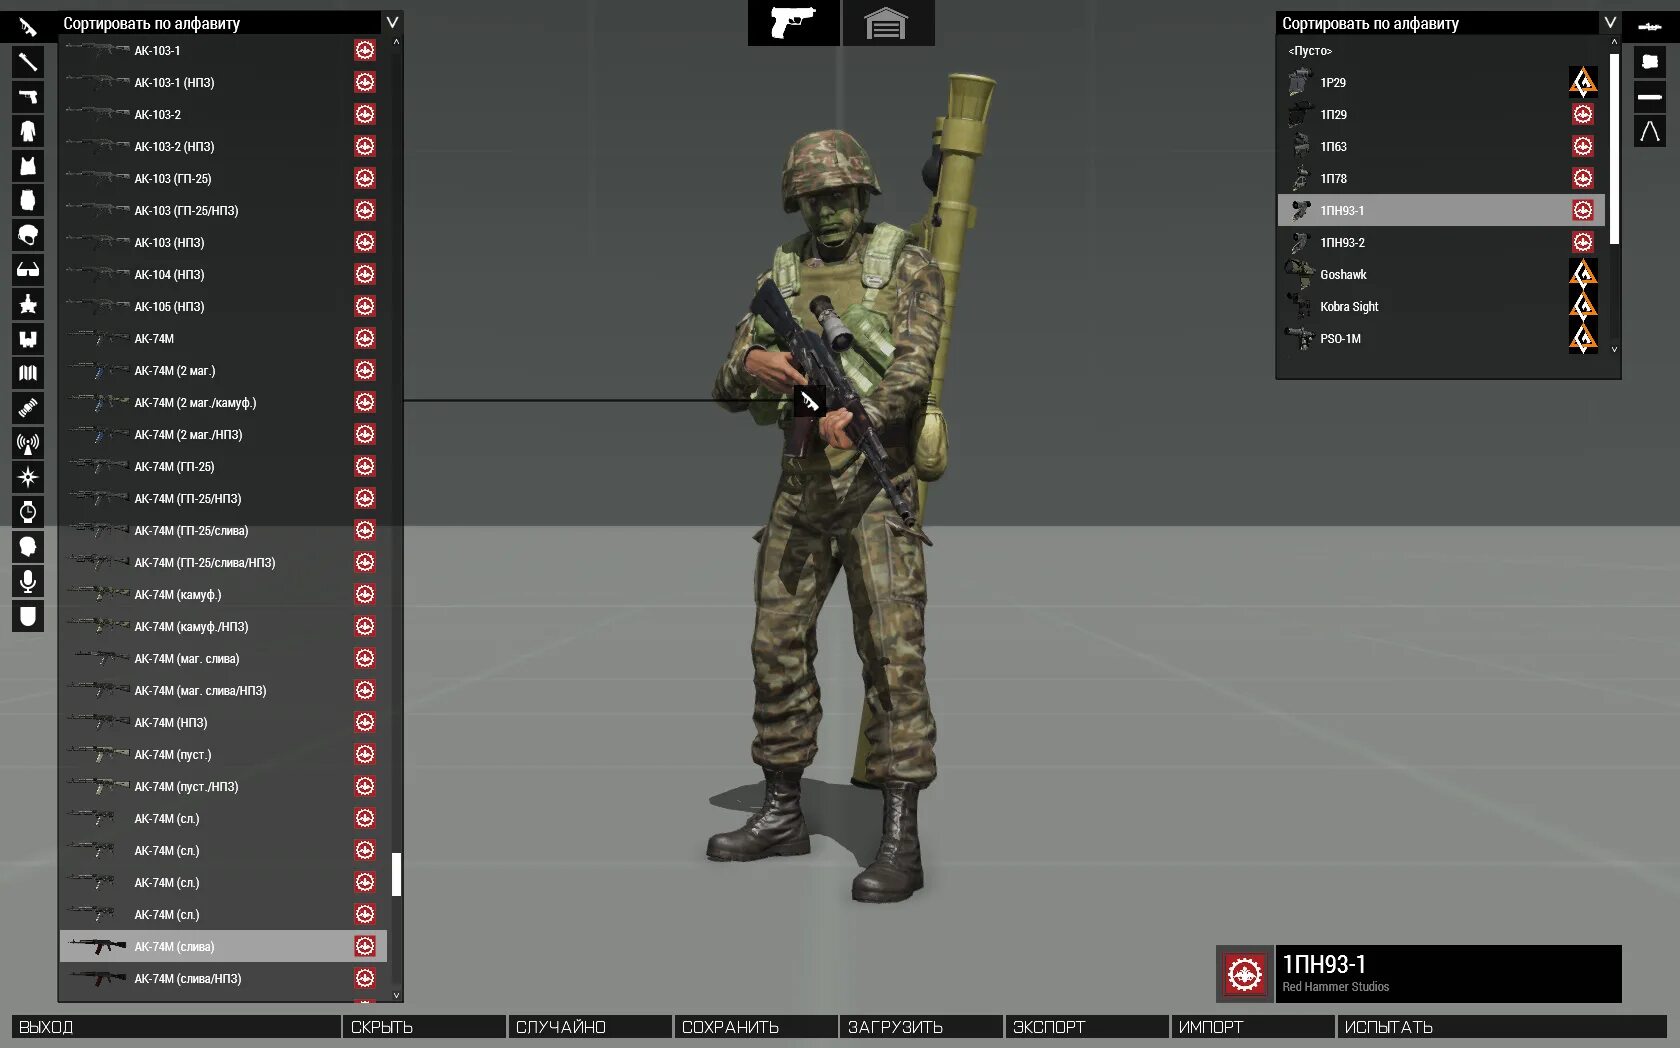
Task: Select the watch category icon
Action: (28, 512)
